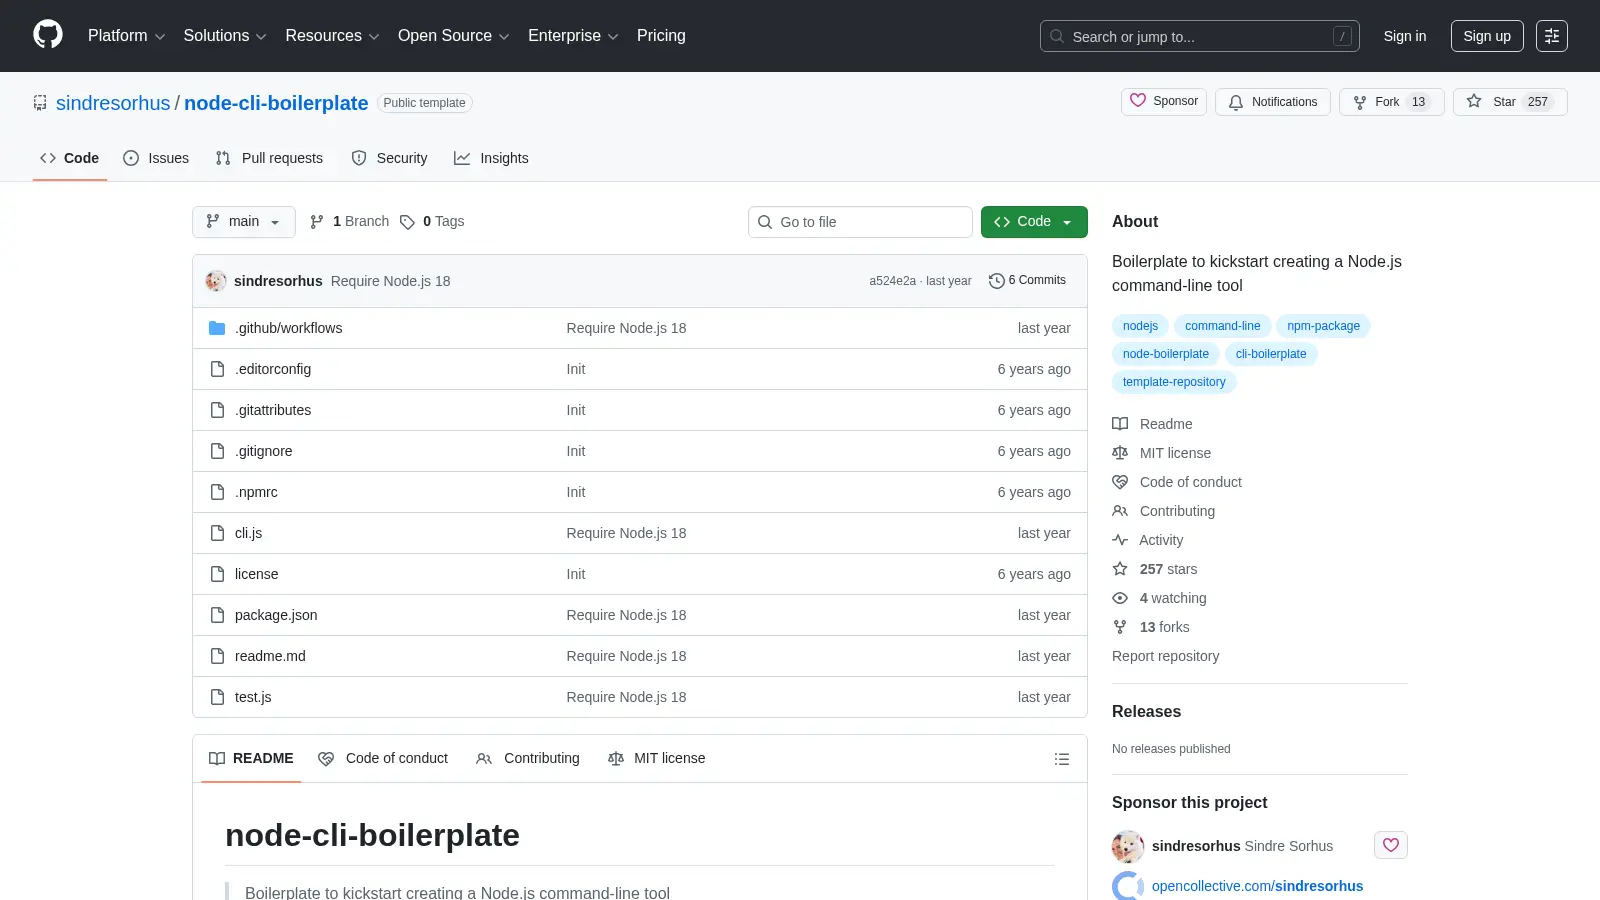1600x900 pixels.
Task: Open the .editorconfig file
Action: tap(273, 369)
